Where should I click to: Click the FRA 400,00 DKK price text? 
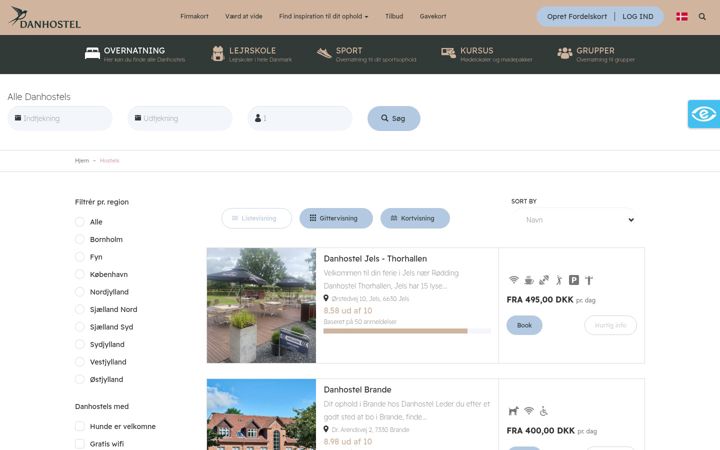(x=540, y=430)
